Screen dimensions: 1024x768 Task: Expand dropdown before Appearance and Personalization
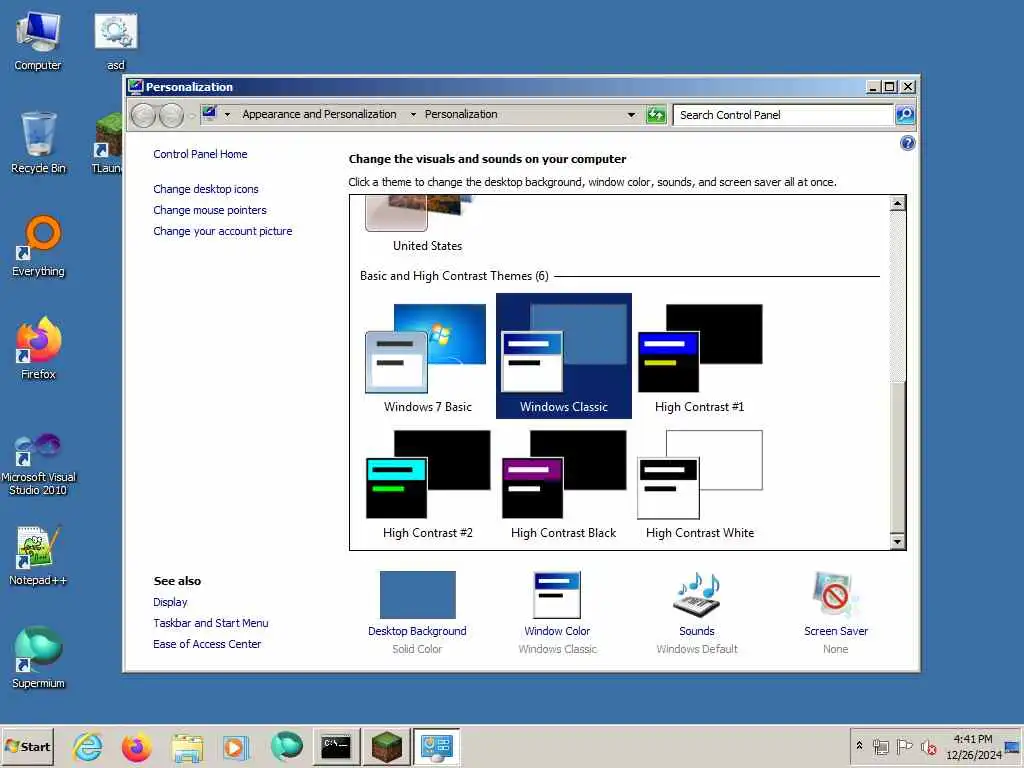tap(227, 115)
